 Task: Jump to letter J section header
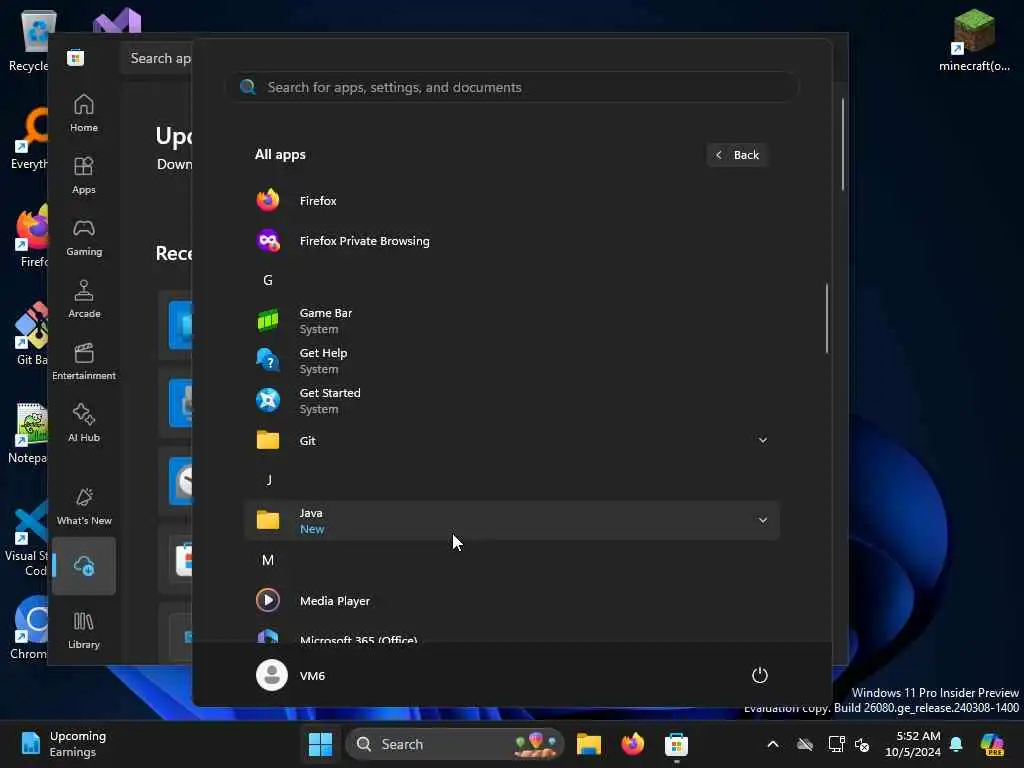tap(268, 480)
